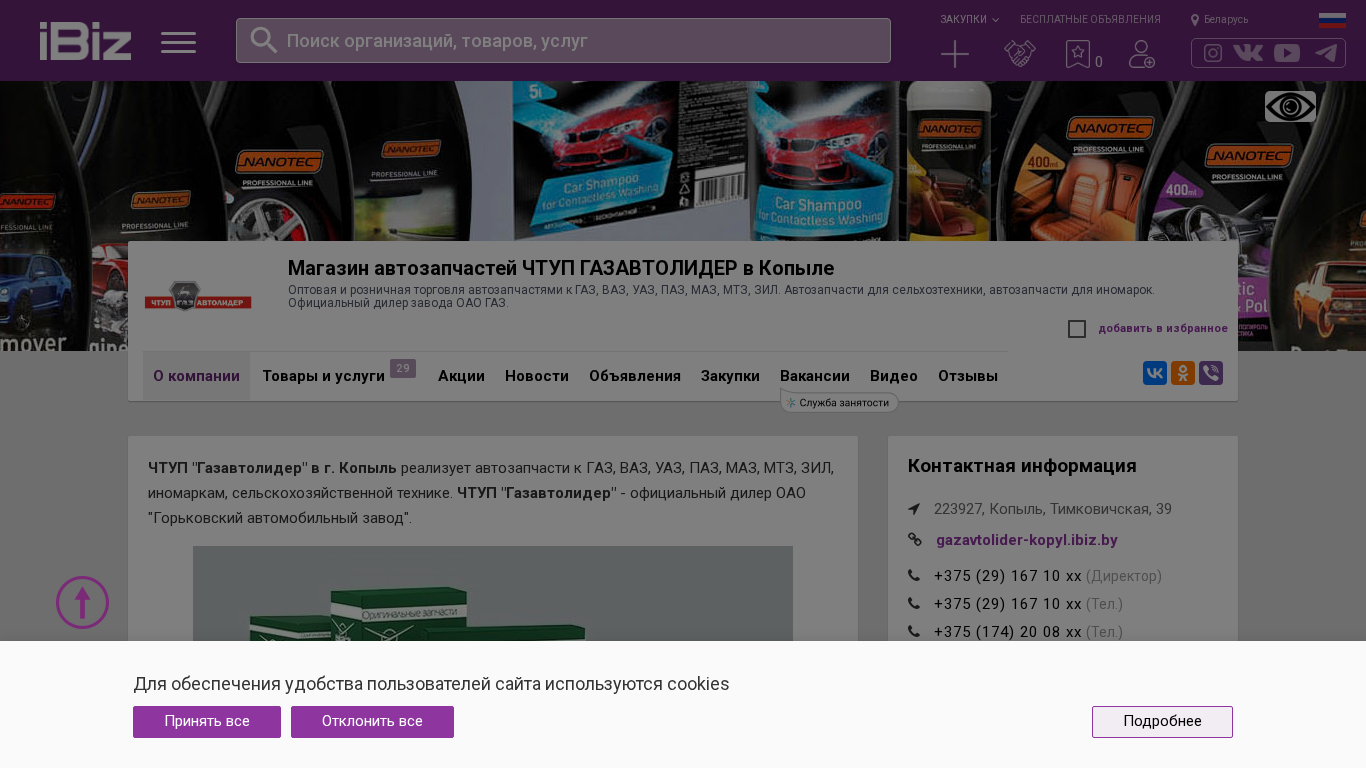This screenshot has height=768, width=1366.
Task: Switch to the 'Акции' tab
Action: (461, 376)
